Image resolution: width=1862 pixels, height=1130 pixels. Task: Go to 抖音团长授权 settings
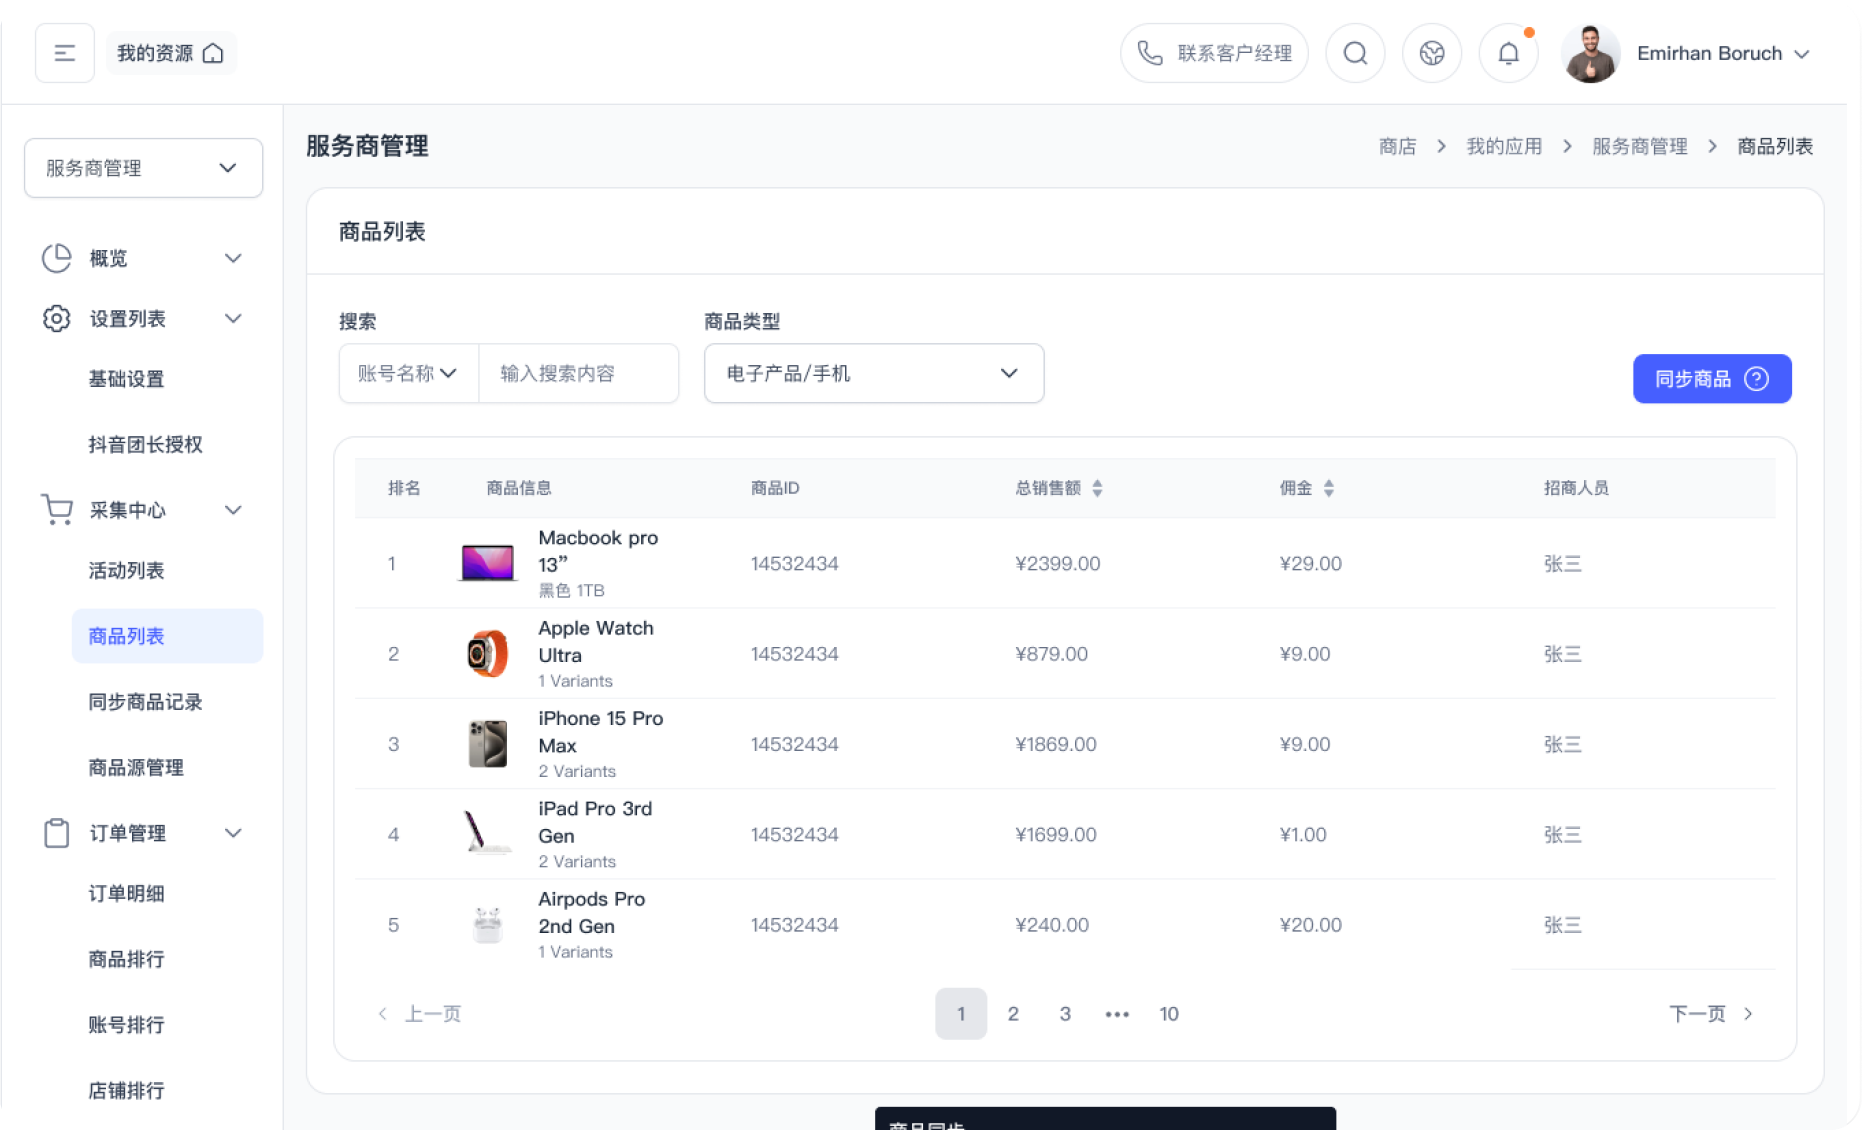[145, 444]
